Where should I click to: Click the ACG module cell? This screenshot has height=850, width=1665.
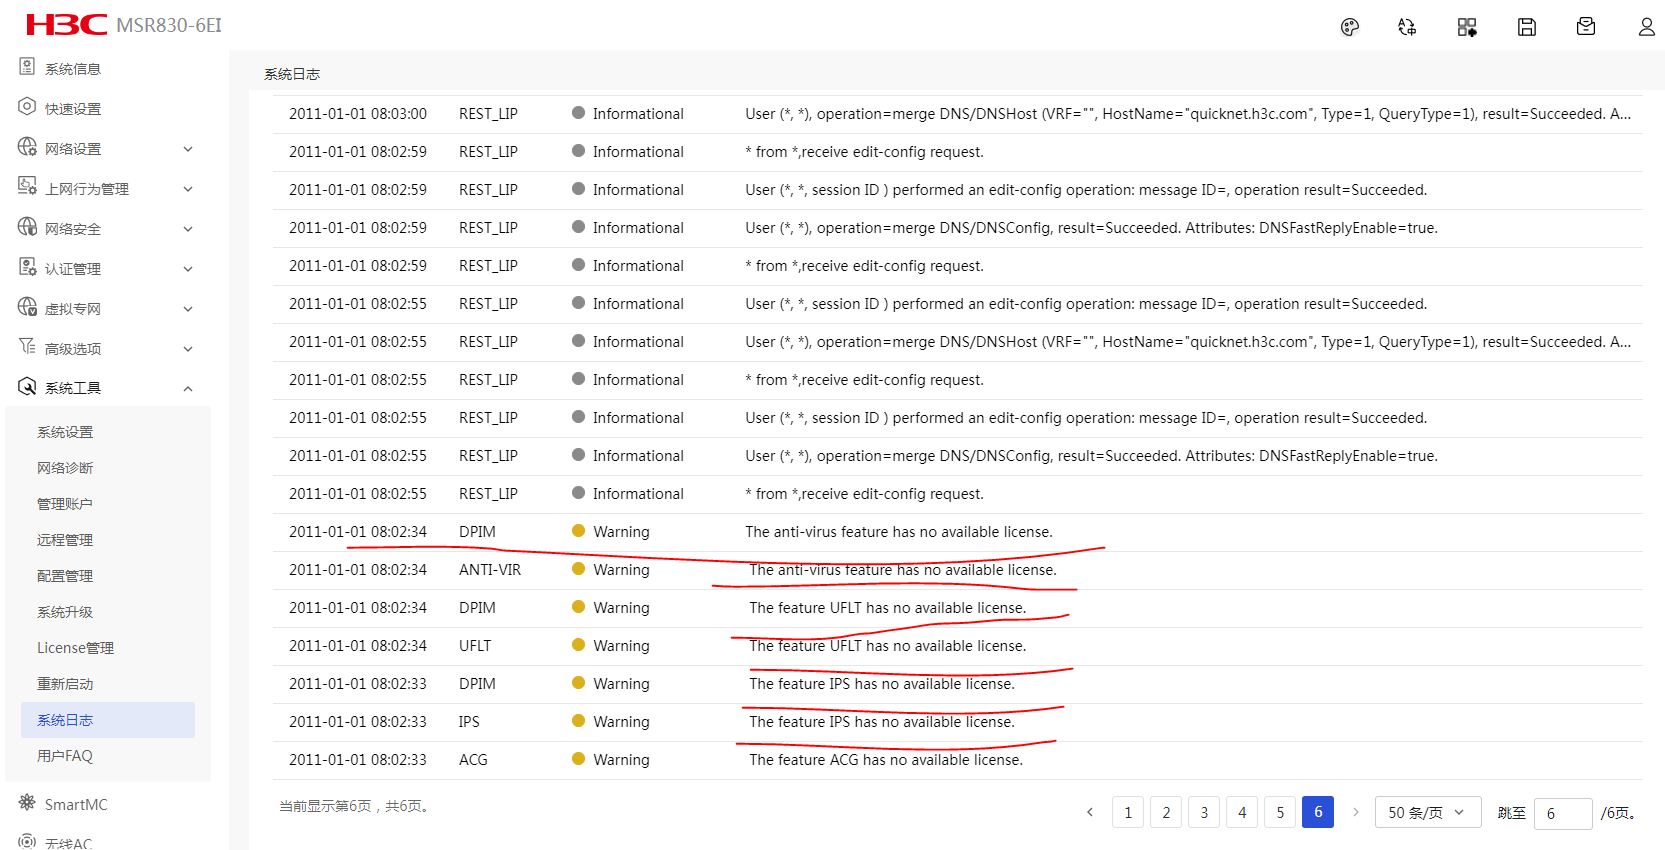click(473, 760)
